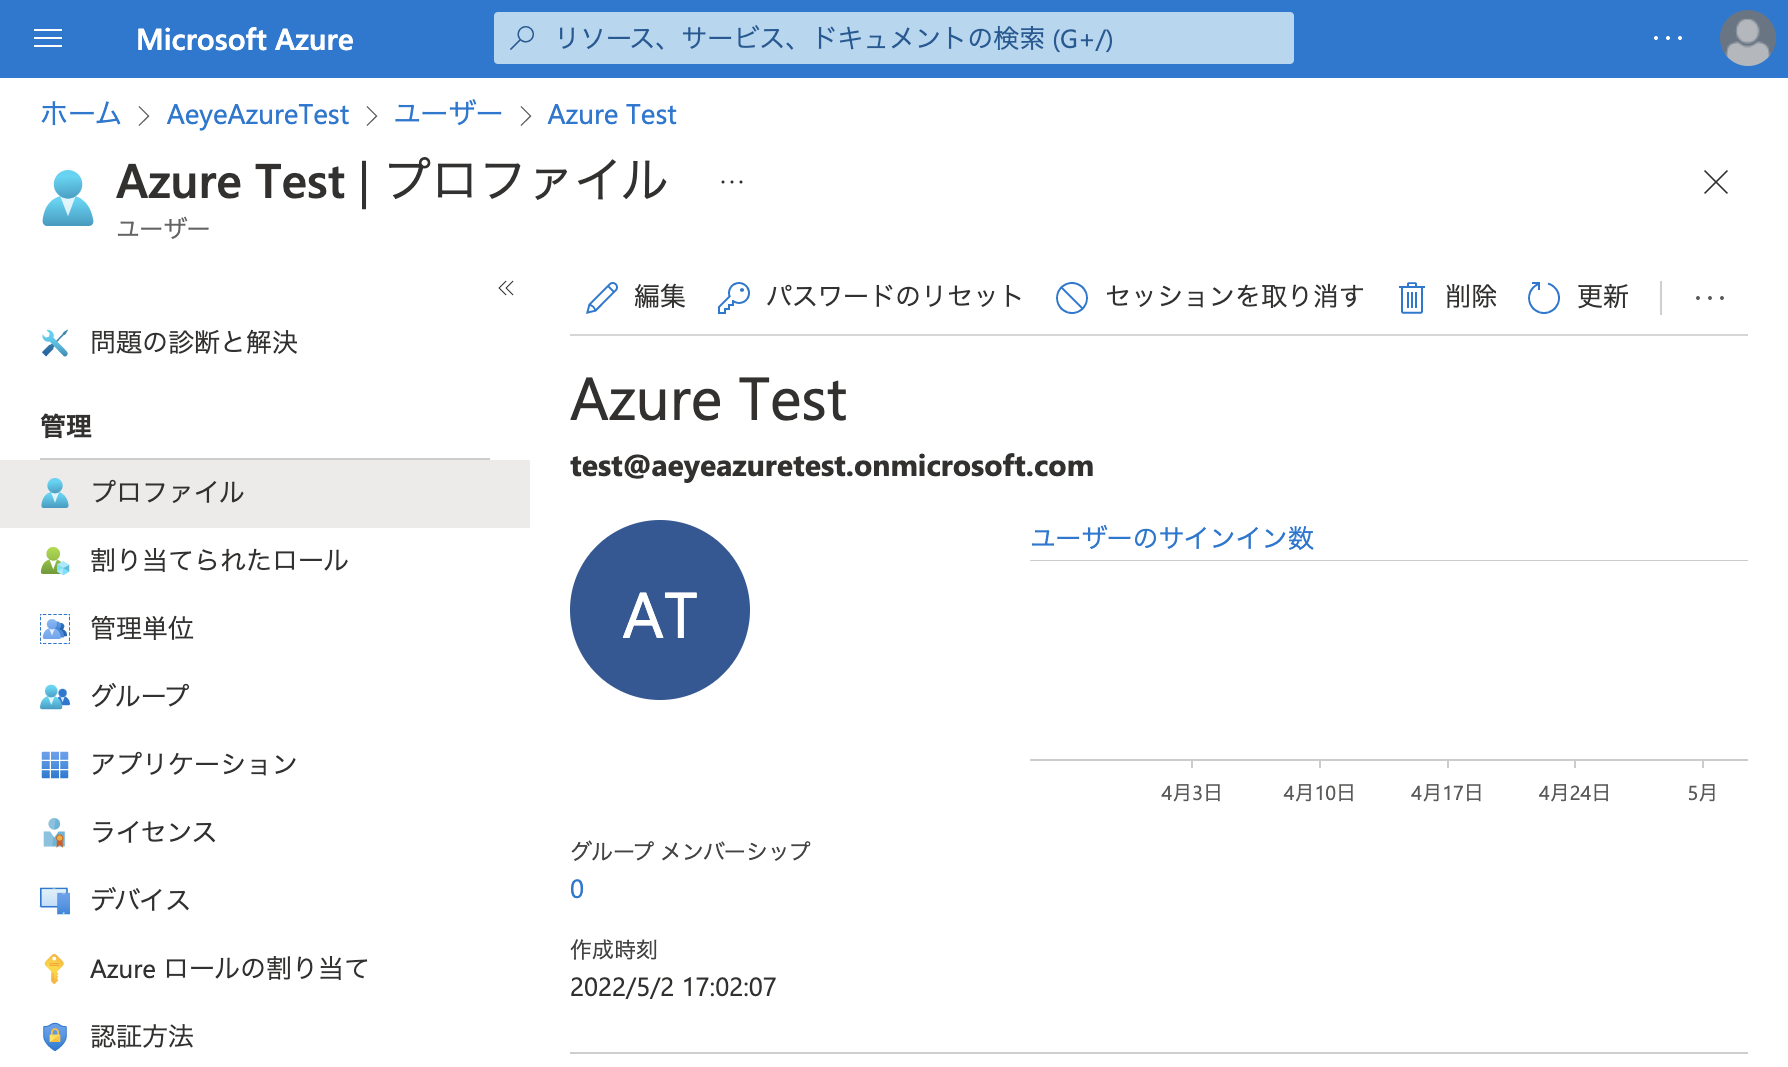
Task: Click the account avatar in header
Action: [x=1746, y=39]
